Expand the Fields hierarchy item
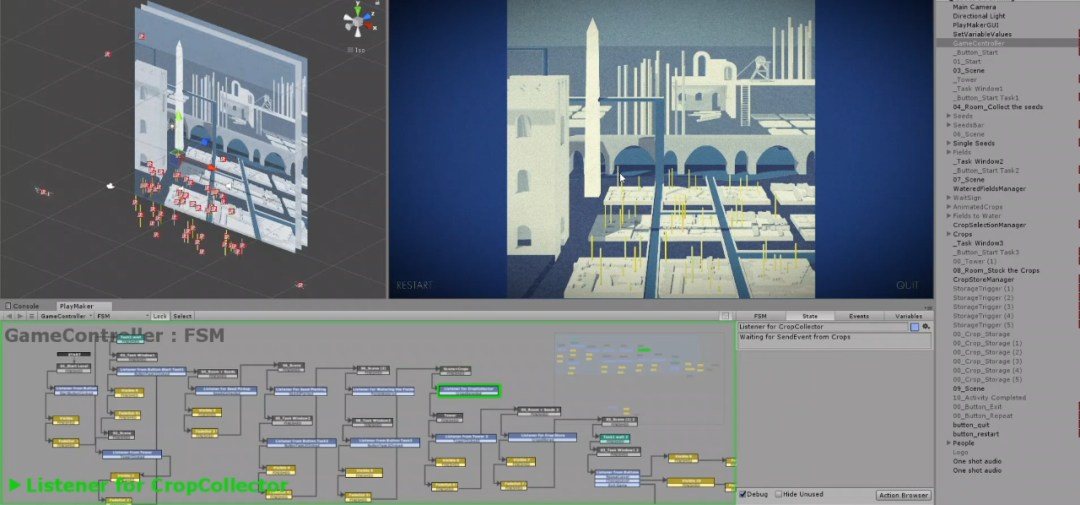 (948, 152)
